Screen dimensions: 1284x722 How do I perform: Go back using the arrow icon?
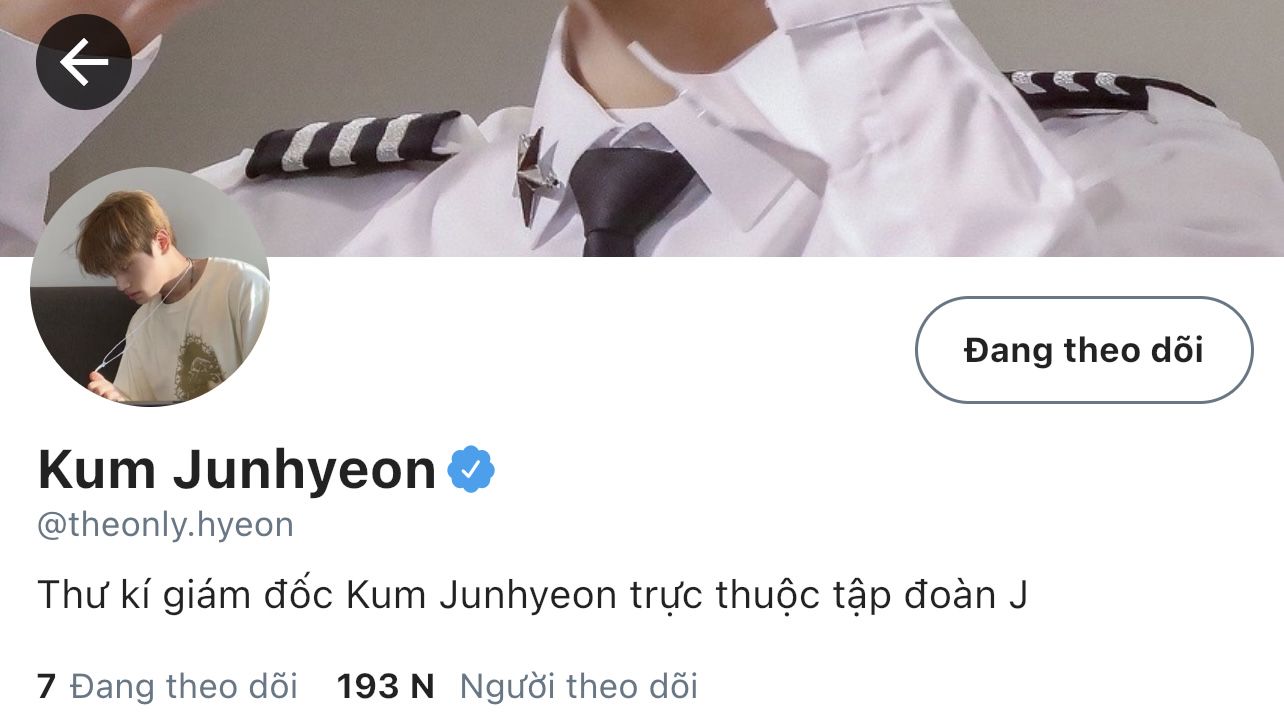point(84,62)
